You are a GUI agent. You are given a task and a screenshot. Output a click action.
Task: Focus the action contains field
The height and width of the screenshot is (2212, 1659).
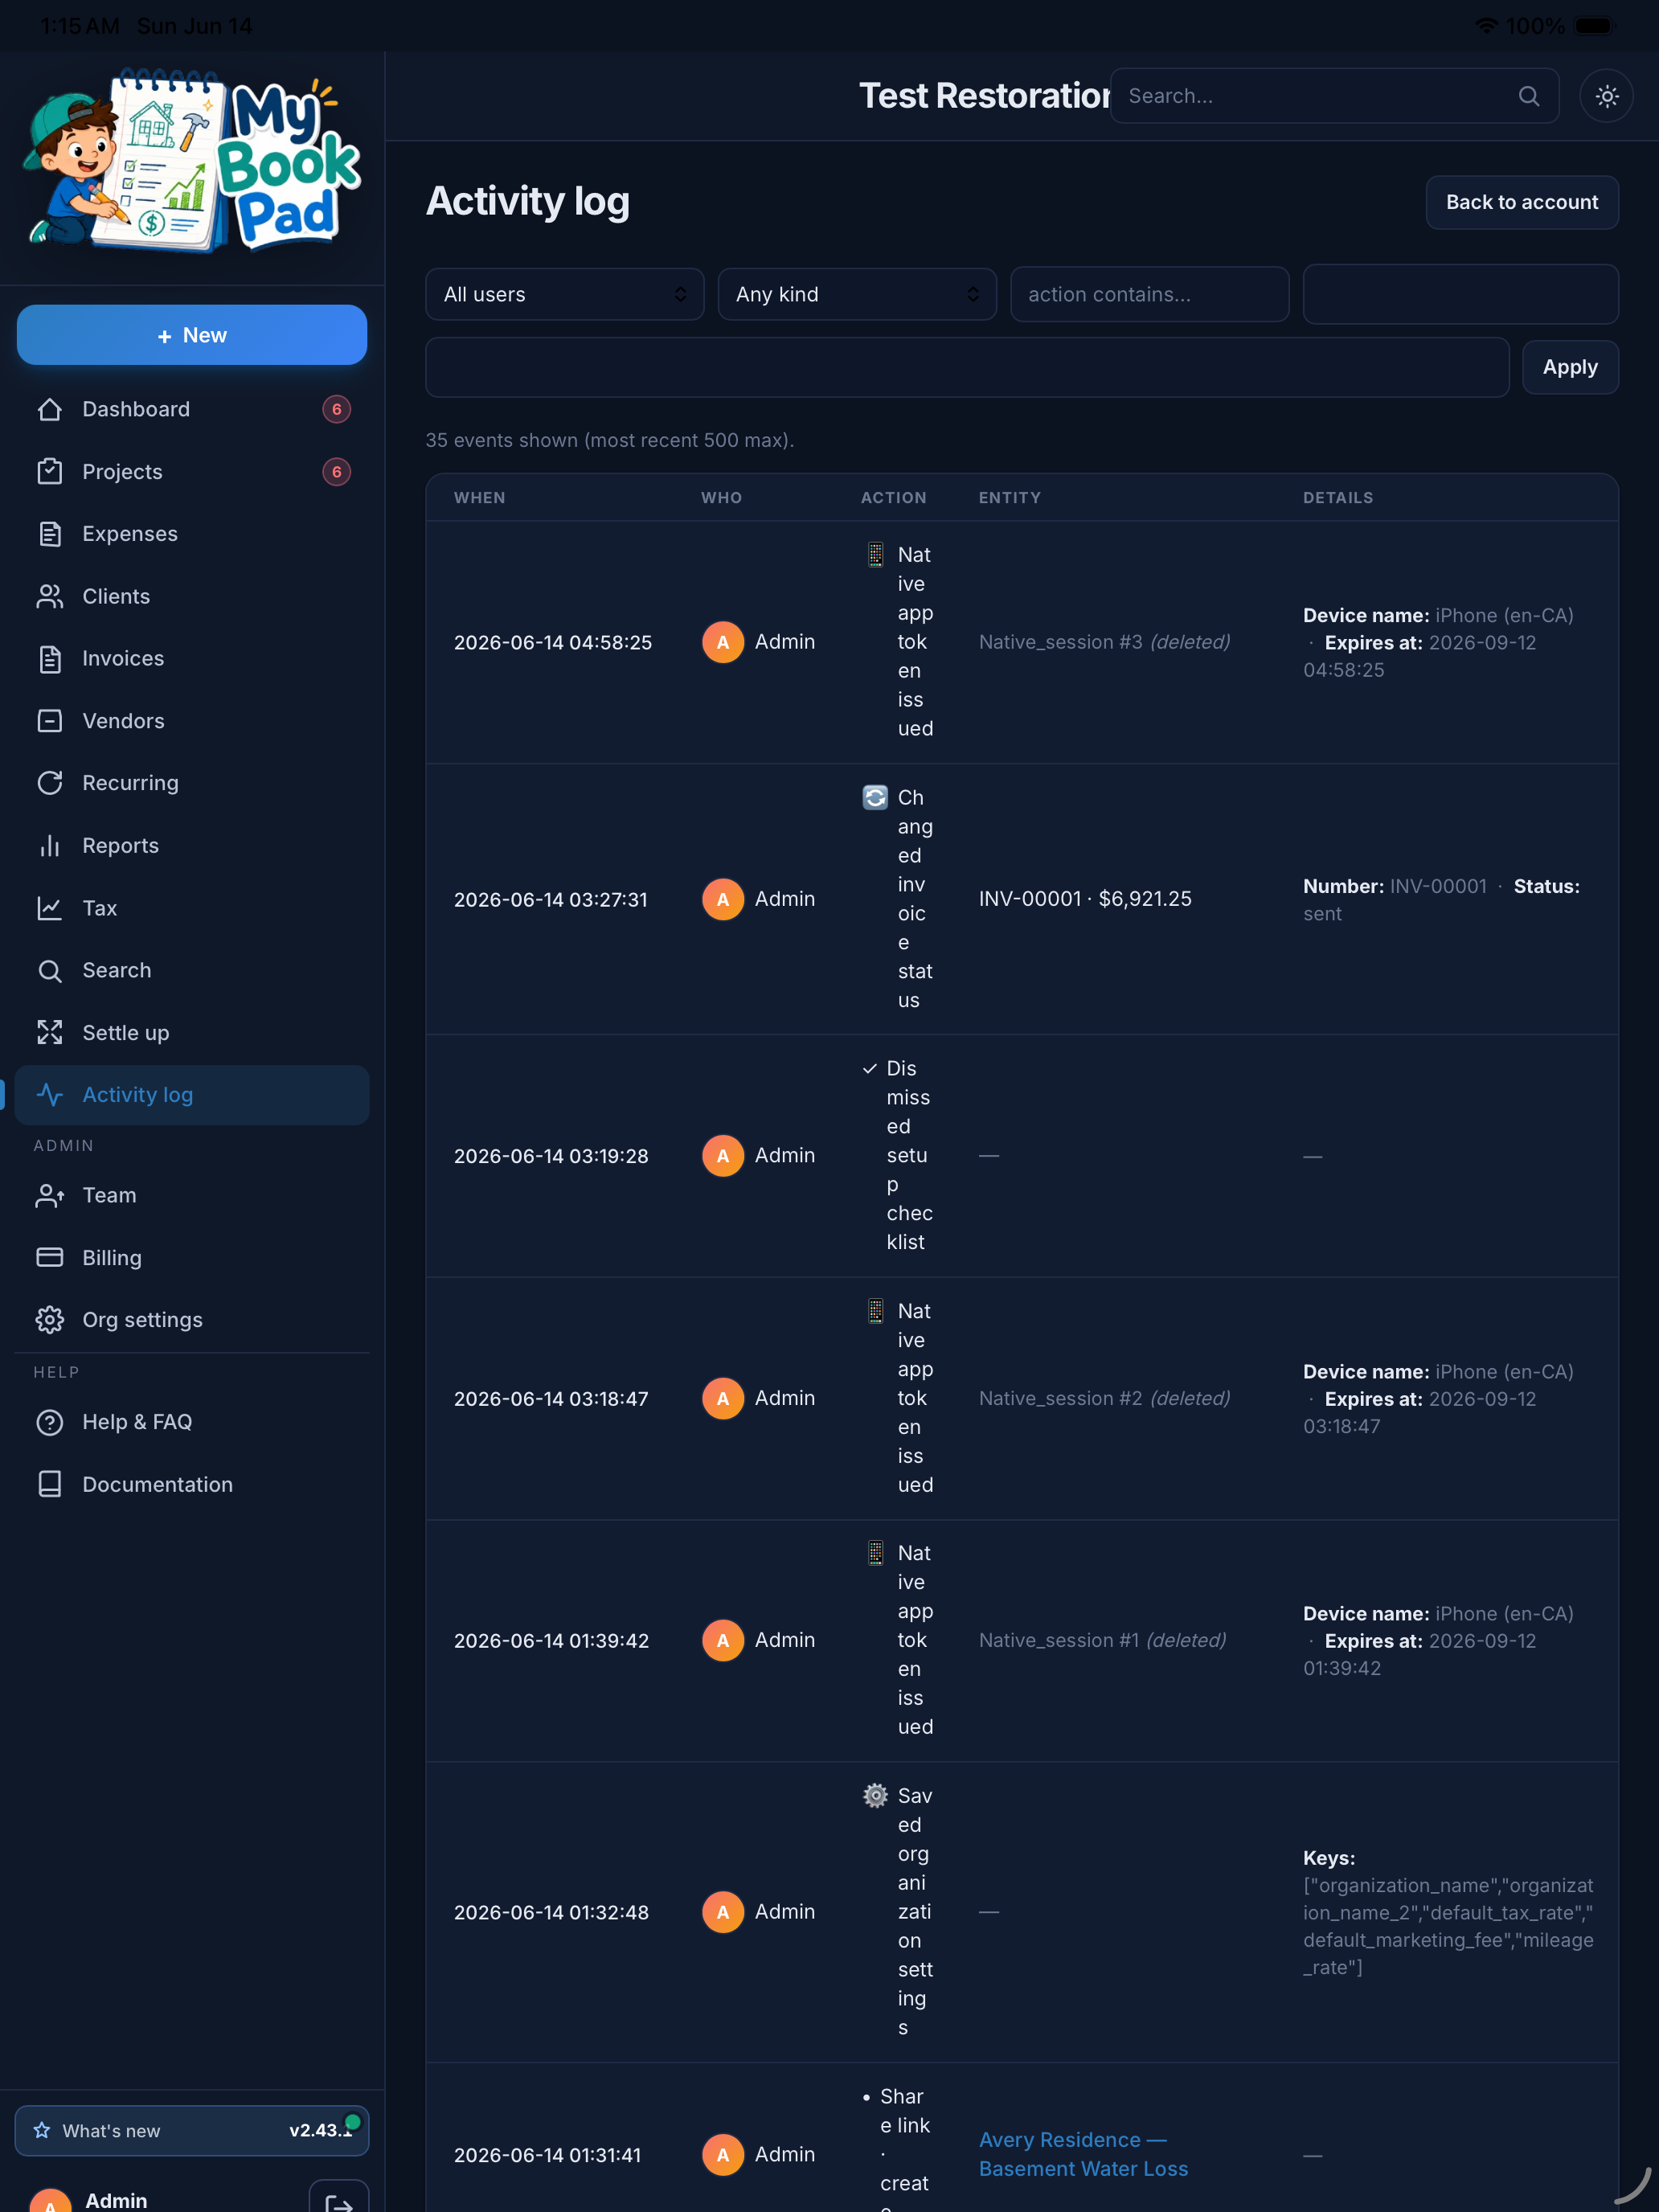[x=1149, y=294]
